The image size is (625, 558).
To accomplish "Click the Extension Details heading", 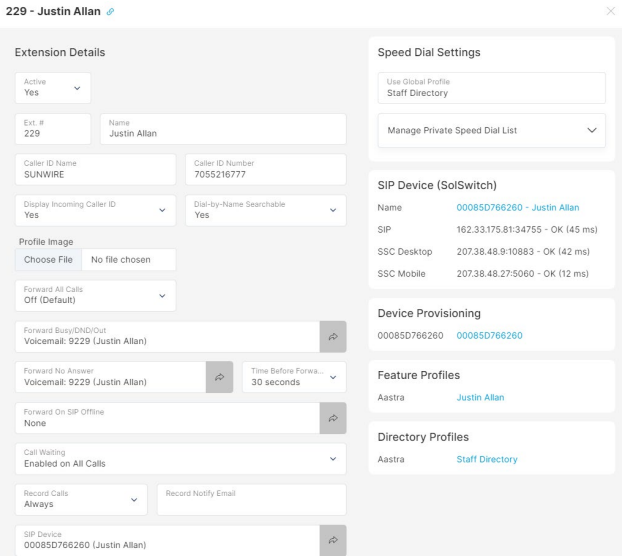I will pyautogui.click(x=60, y=52).
